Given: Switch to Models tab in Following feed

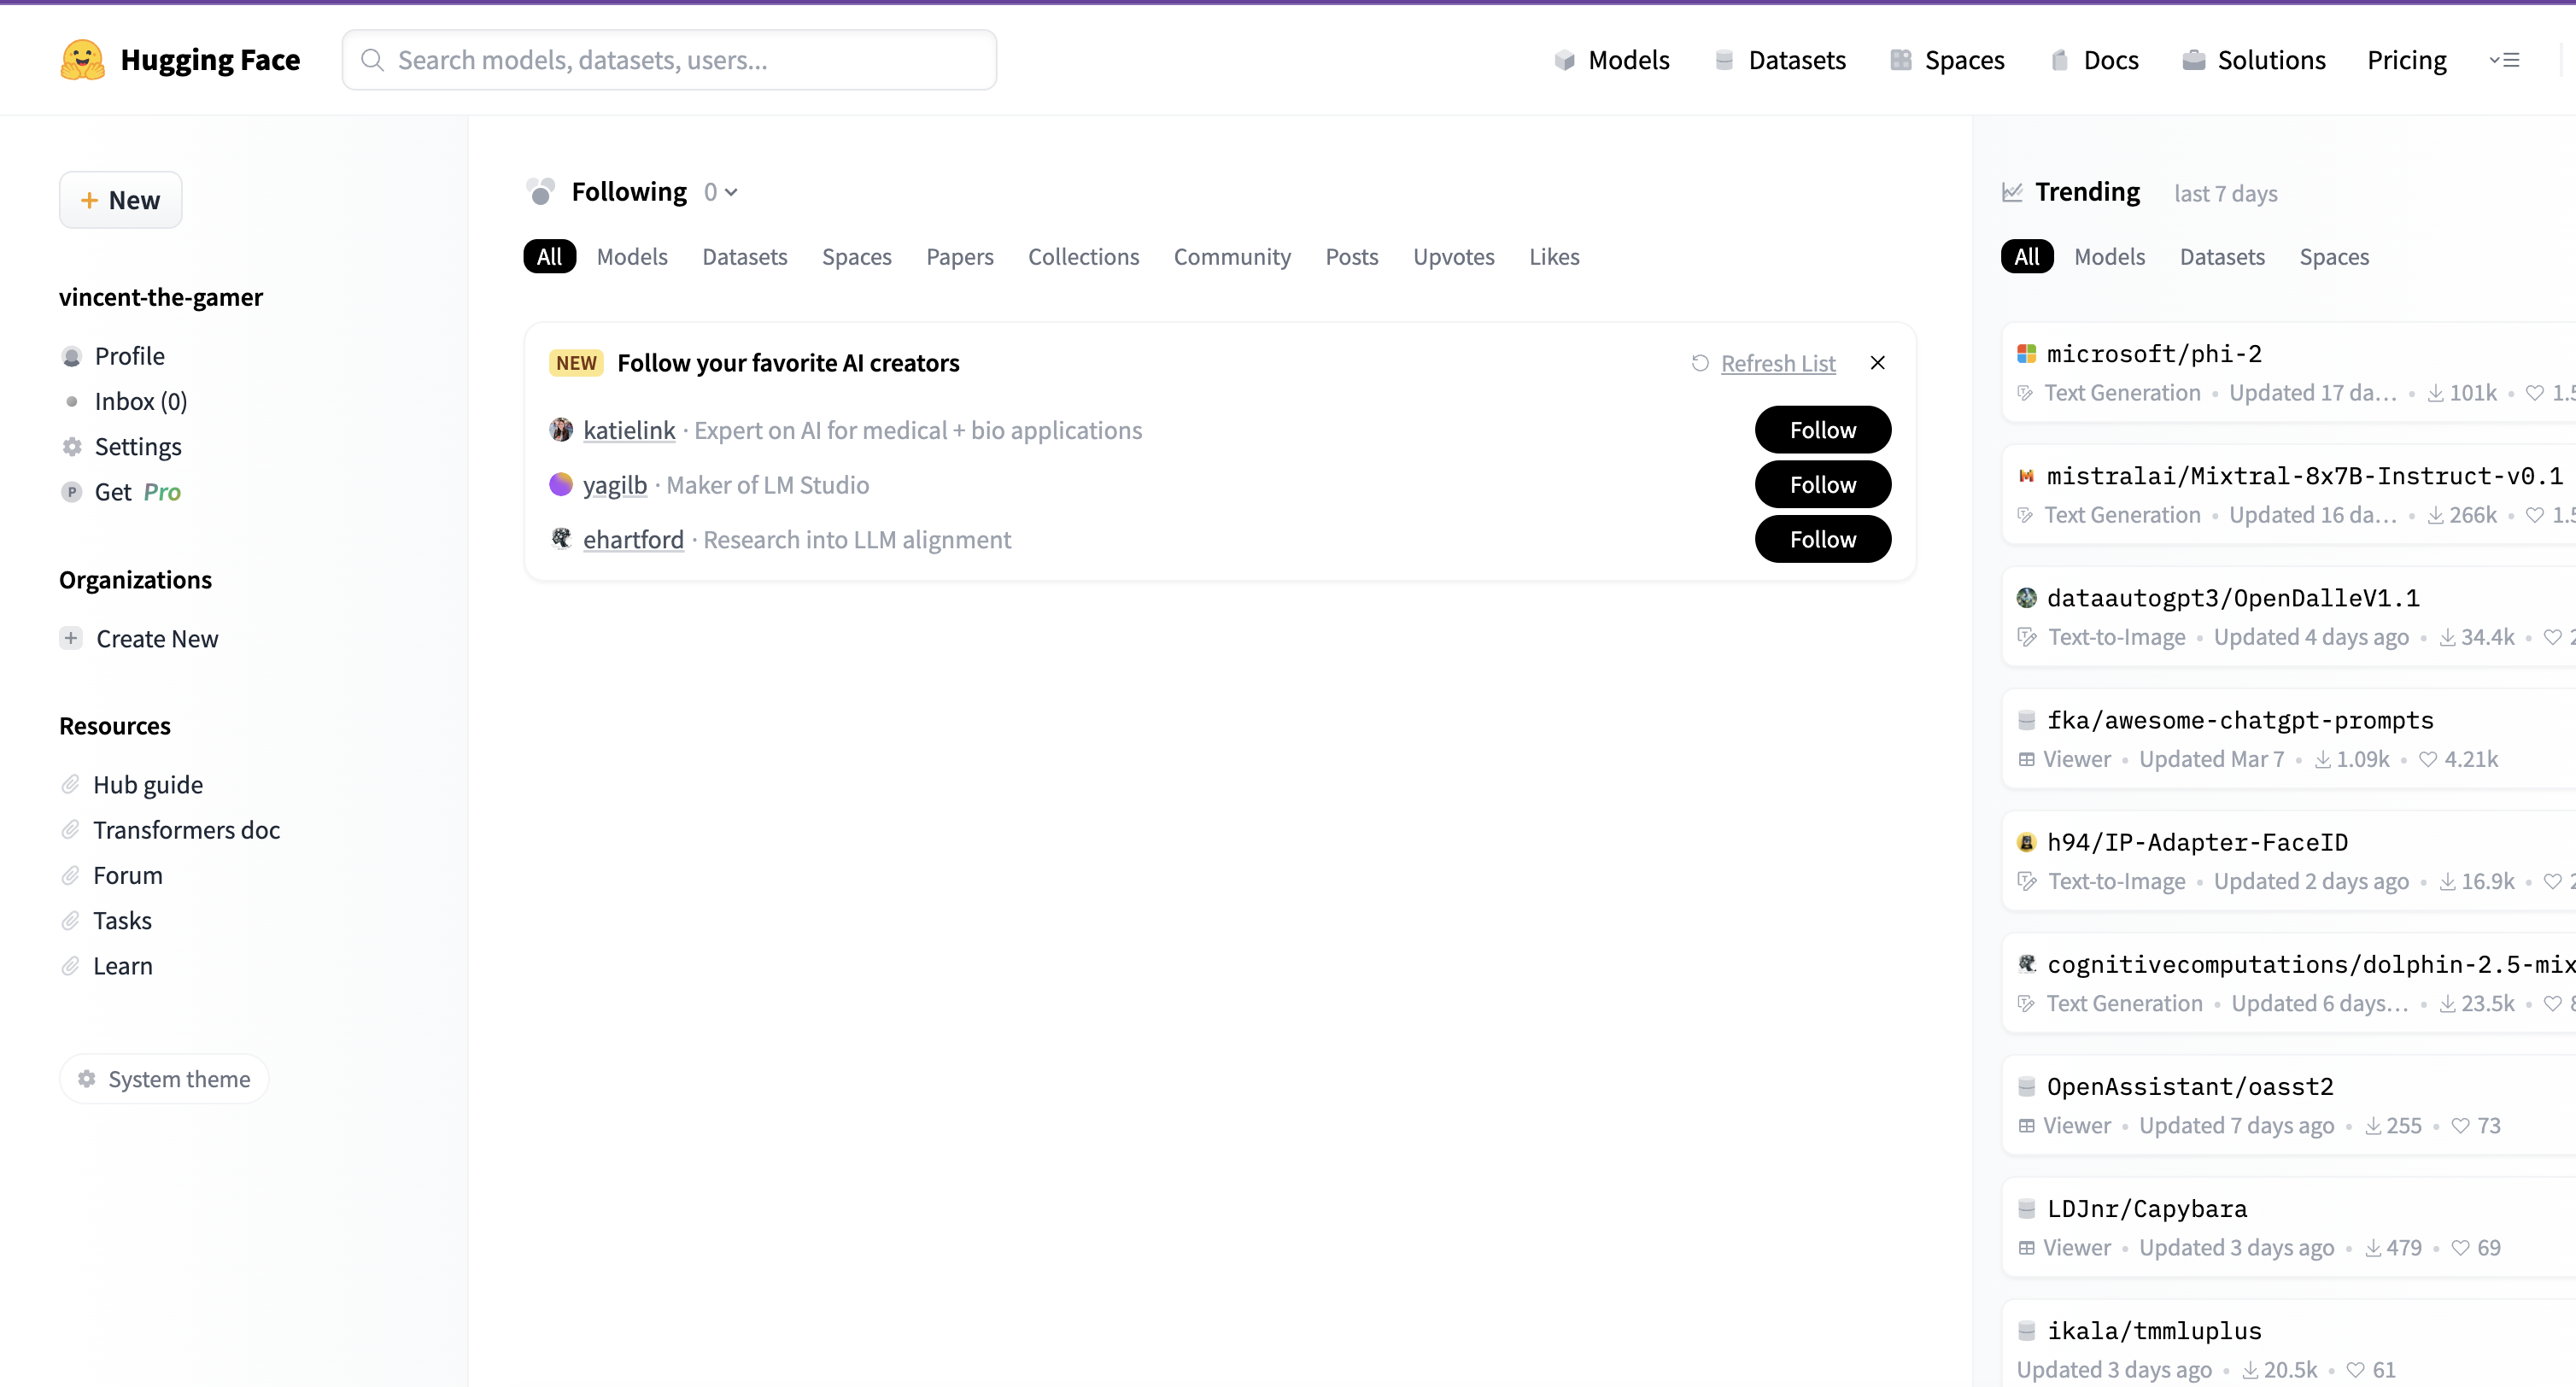Looking at the screenshot, I should pos(632,257).
